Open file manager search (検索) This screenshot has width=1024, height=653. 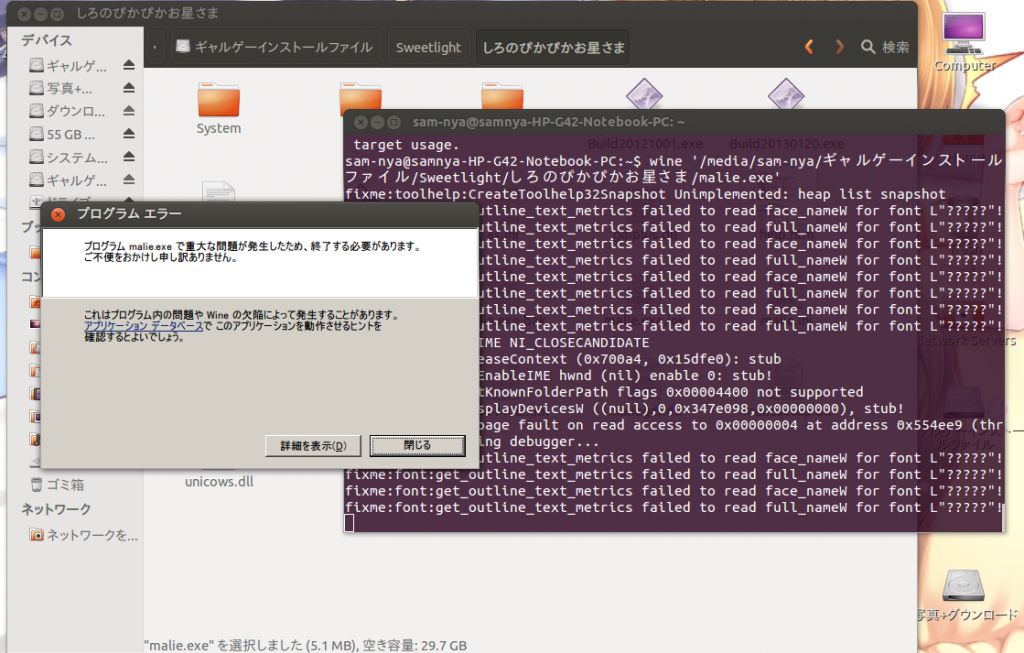pyautogui.click(x=885, y=47)
